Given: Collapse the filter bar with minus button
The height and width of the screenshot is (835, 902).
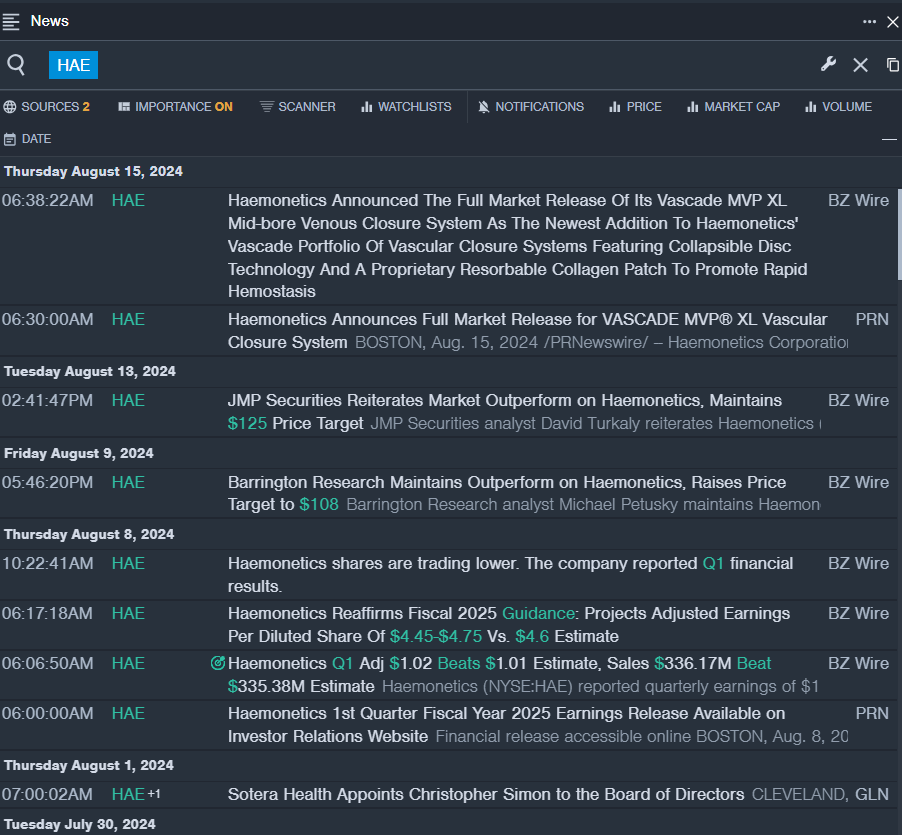Looking at the screenshot, I should click(888, 139).
